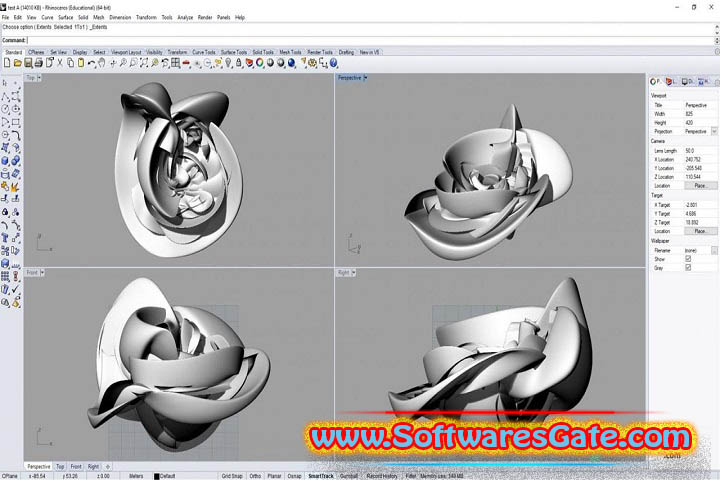Image resolution: width=720 pixels, height=480 pixels.
Task: Toggle Record History in status bar
Action: coord(382,476)
